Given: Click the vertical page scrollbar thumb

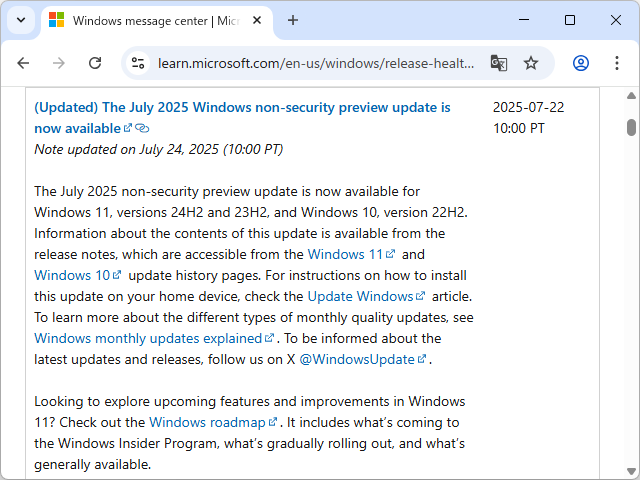Looking at the screenshot, I should [631, 127].
